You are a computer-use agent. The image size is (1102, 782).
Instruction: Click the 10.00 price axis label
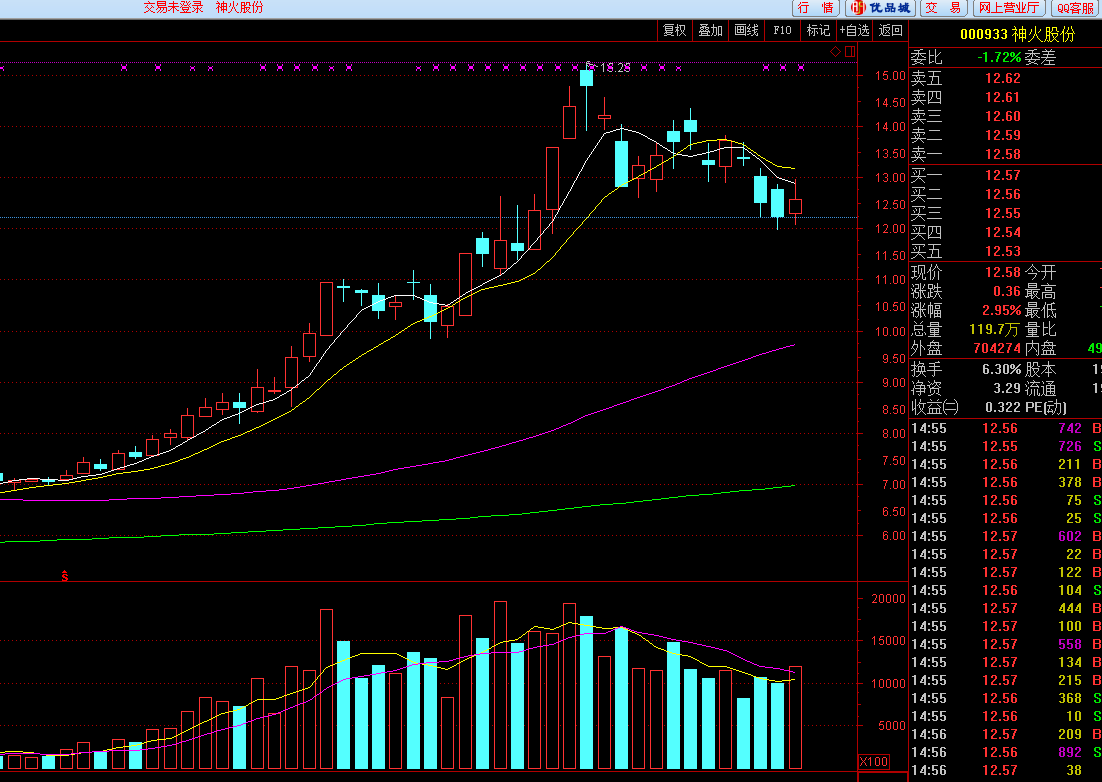click(890, 332)
